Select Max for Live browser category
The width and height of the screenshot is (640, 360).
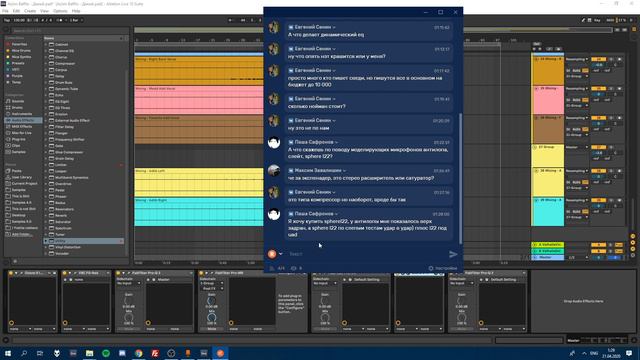tap(21, 133)
